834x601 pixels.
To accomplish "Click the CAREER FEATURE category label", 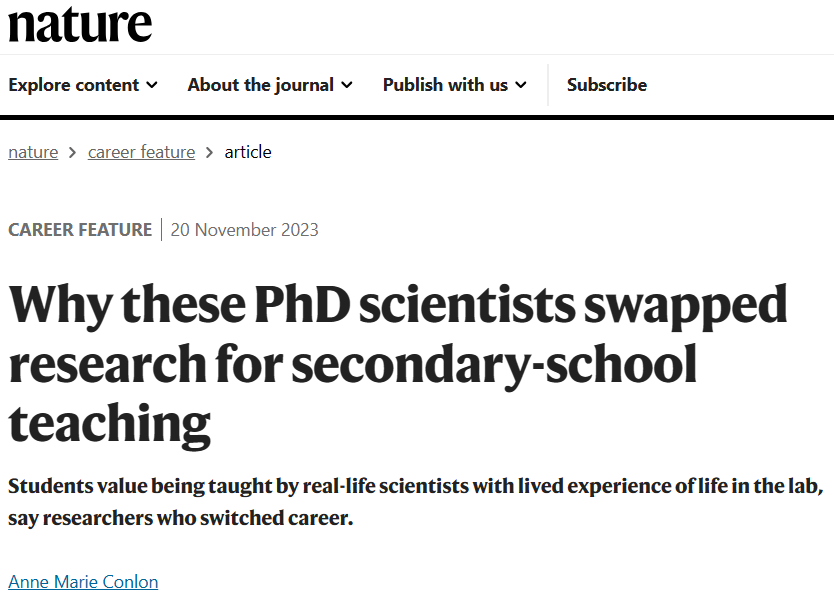I will 80,229.
